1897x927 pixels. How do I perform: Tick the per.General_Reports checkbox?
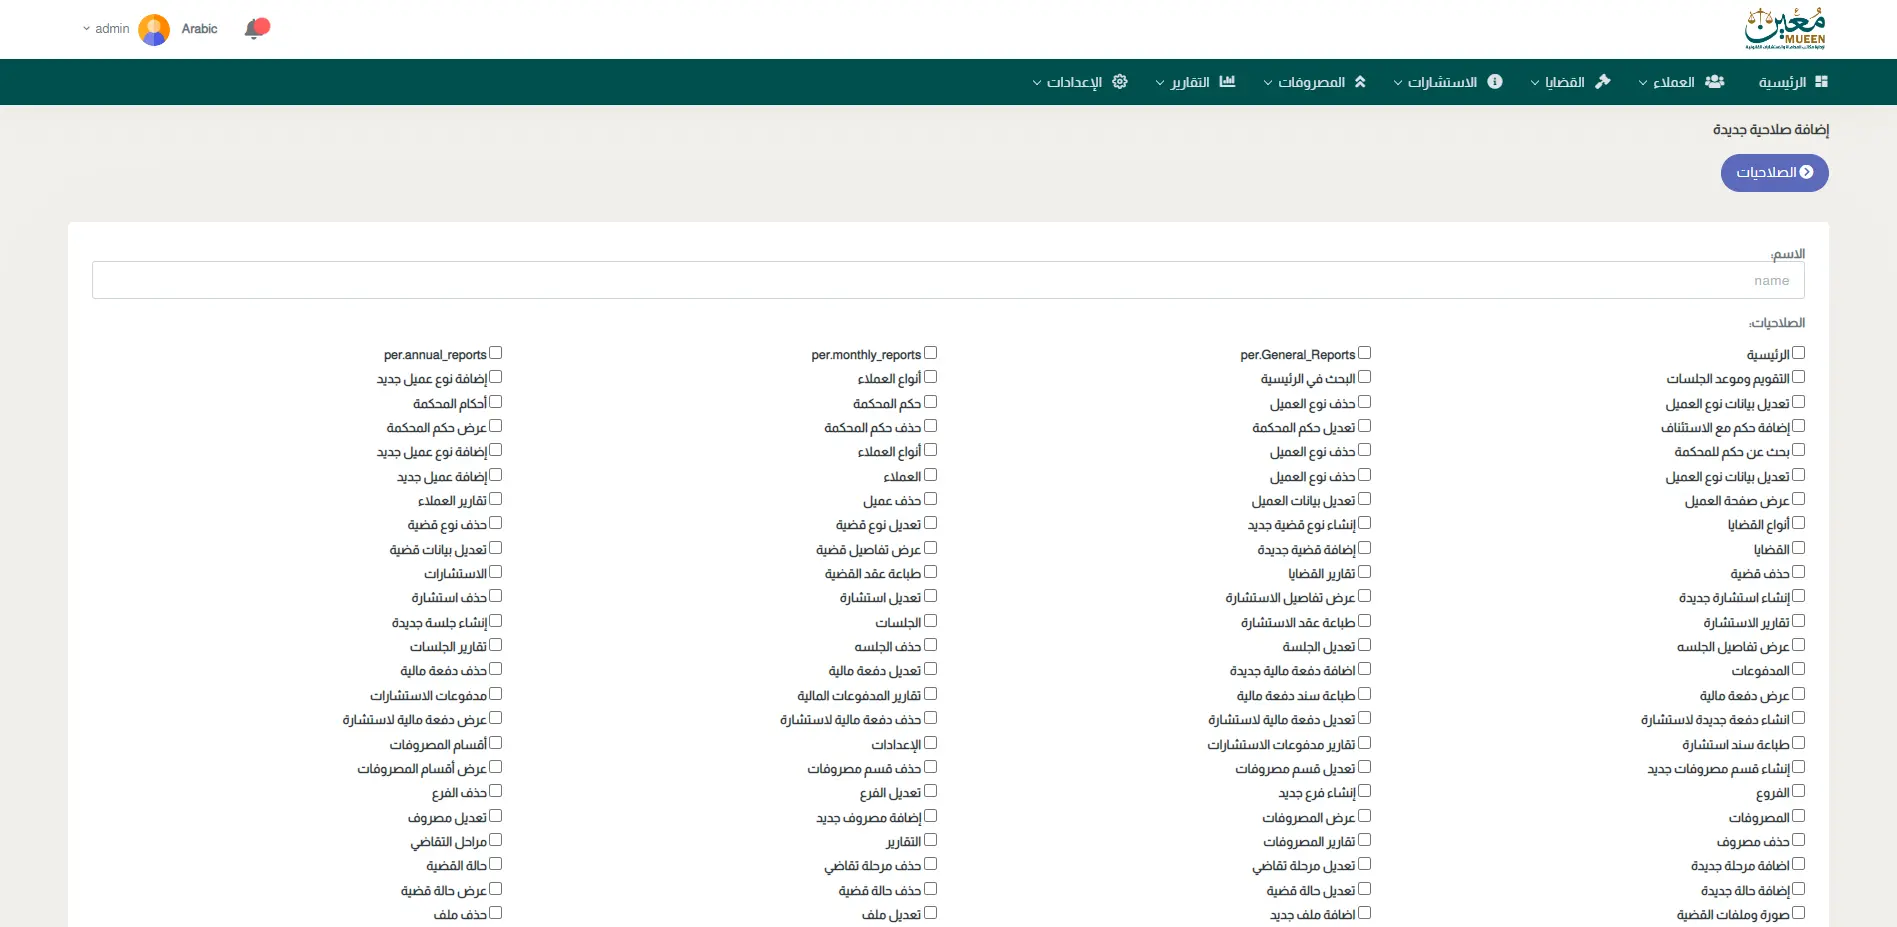(x=1365, y=353)
